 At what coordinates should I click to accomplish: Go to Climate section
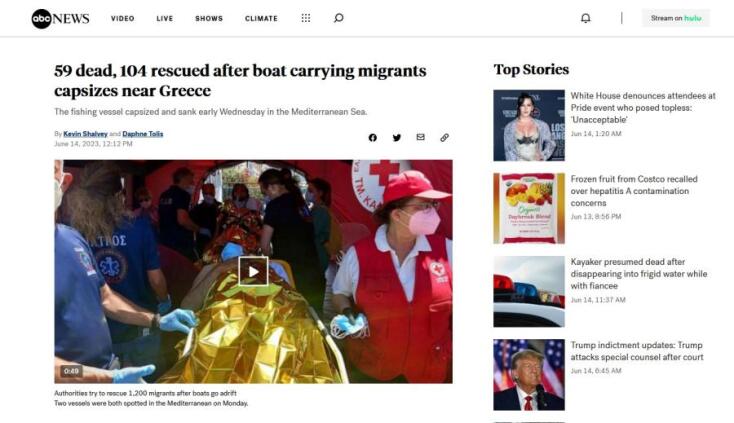pyautogui.click(x=261, y=18)
